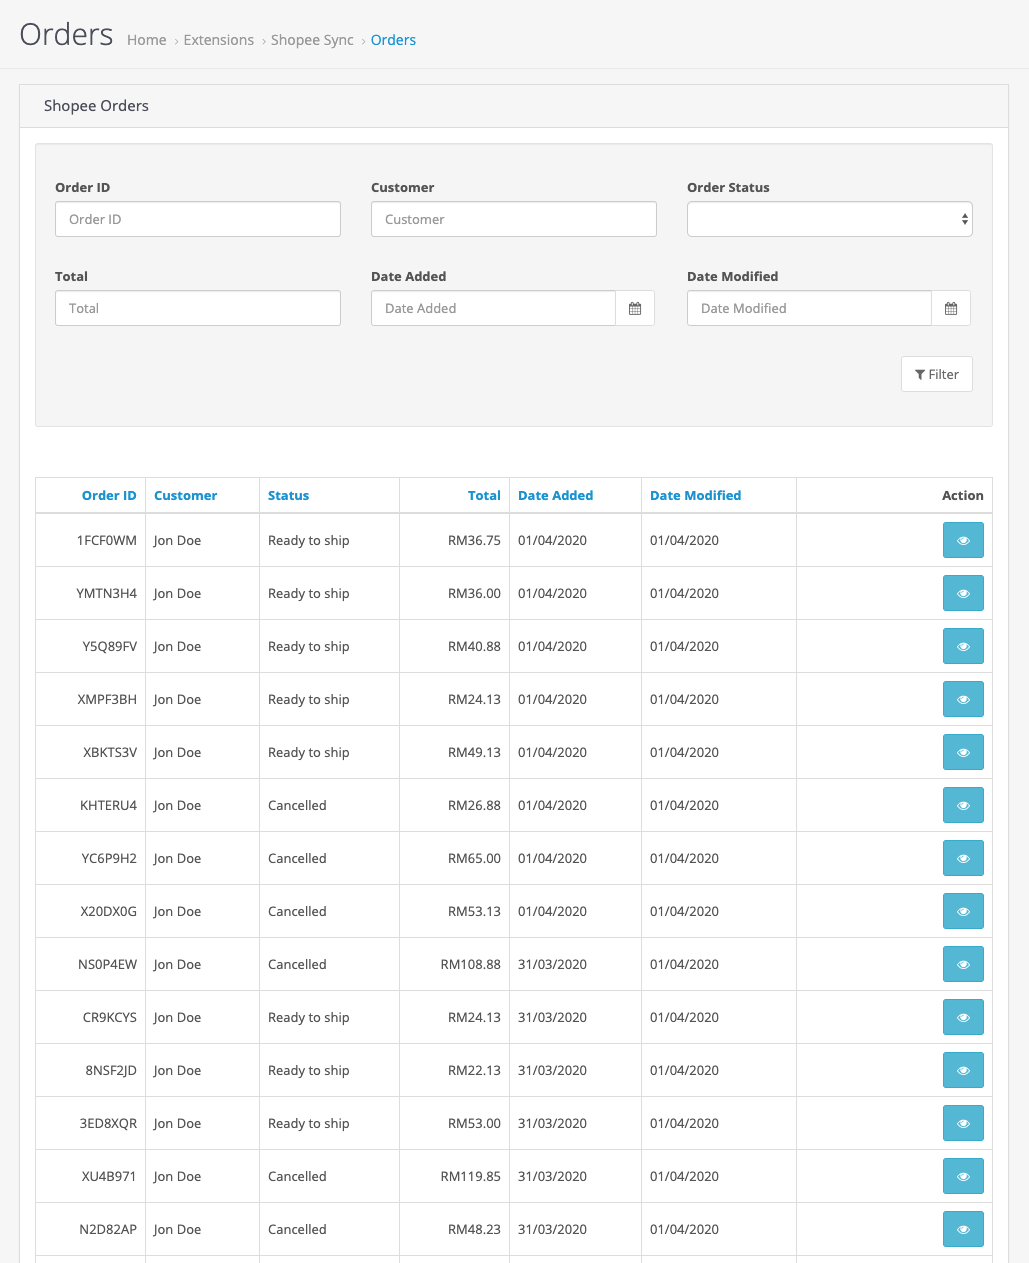Open the view icon for order Y5Q89FV
Image resolution: width=1029 pixels, height=1263 pixels.
pyautogui.click(x=962, y=646)
